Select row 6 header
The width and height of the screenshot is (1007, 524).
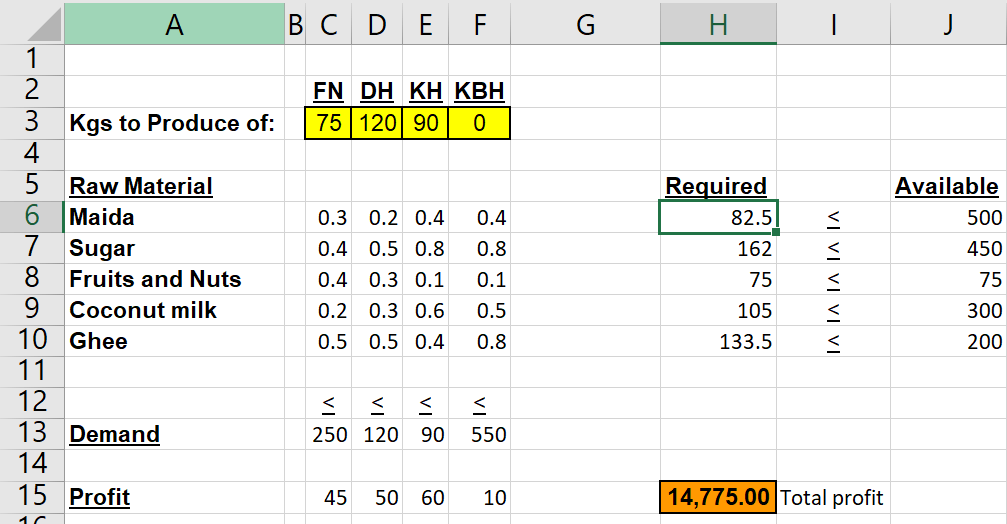[32, 216]
